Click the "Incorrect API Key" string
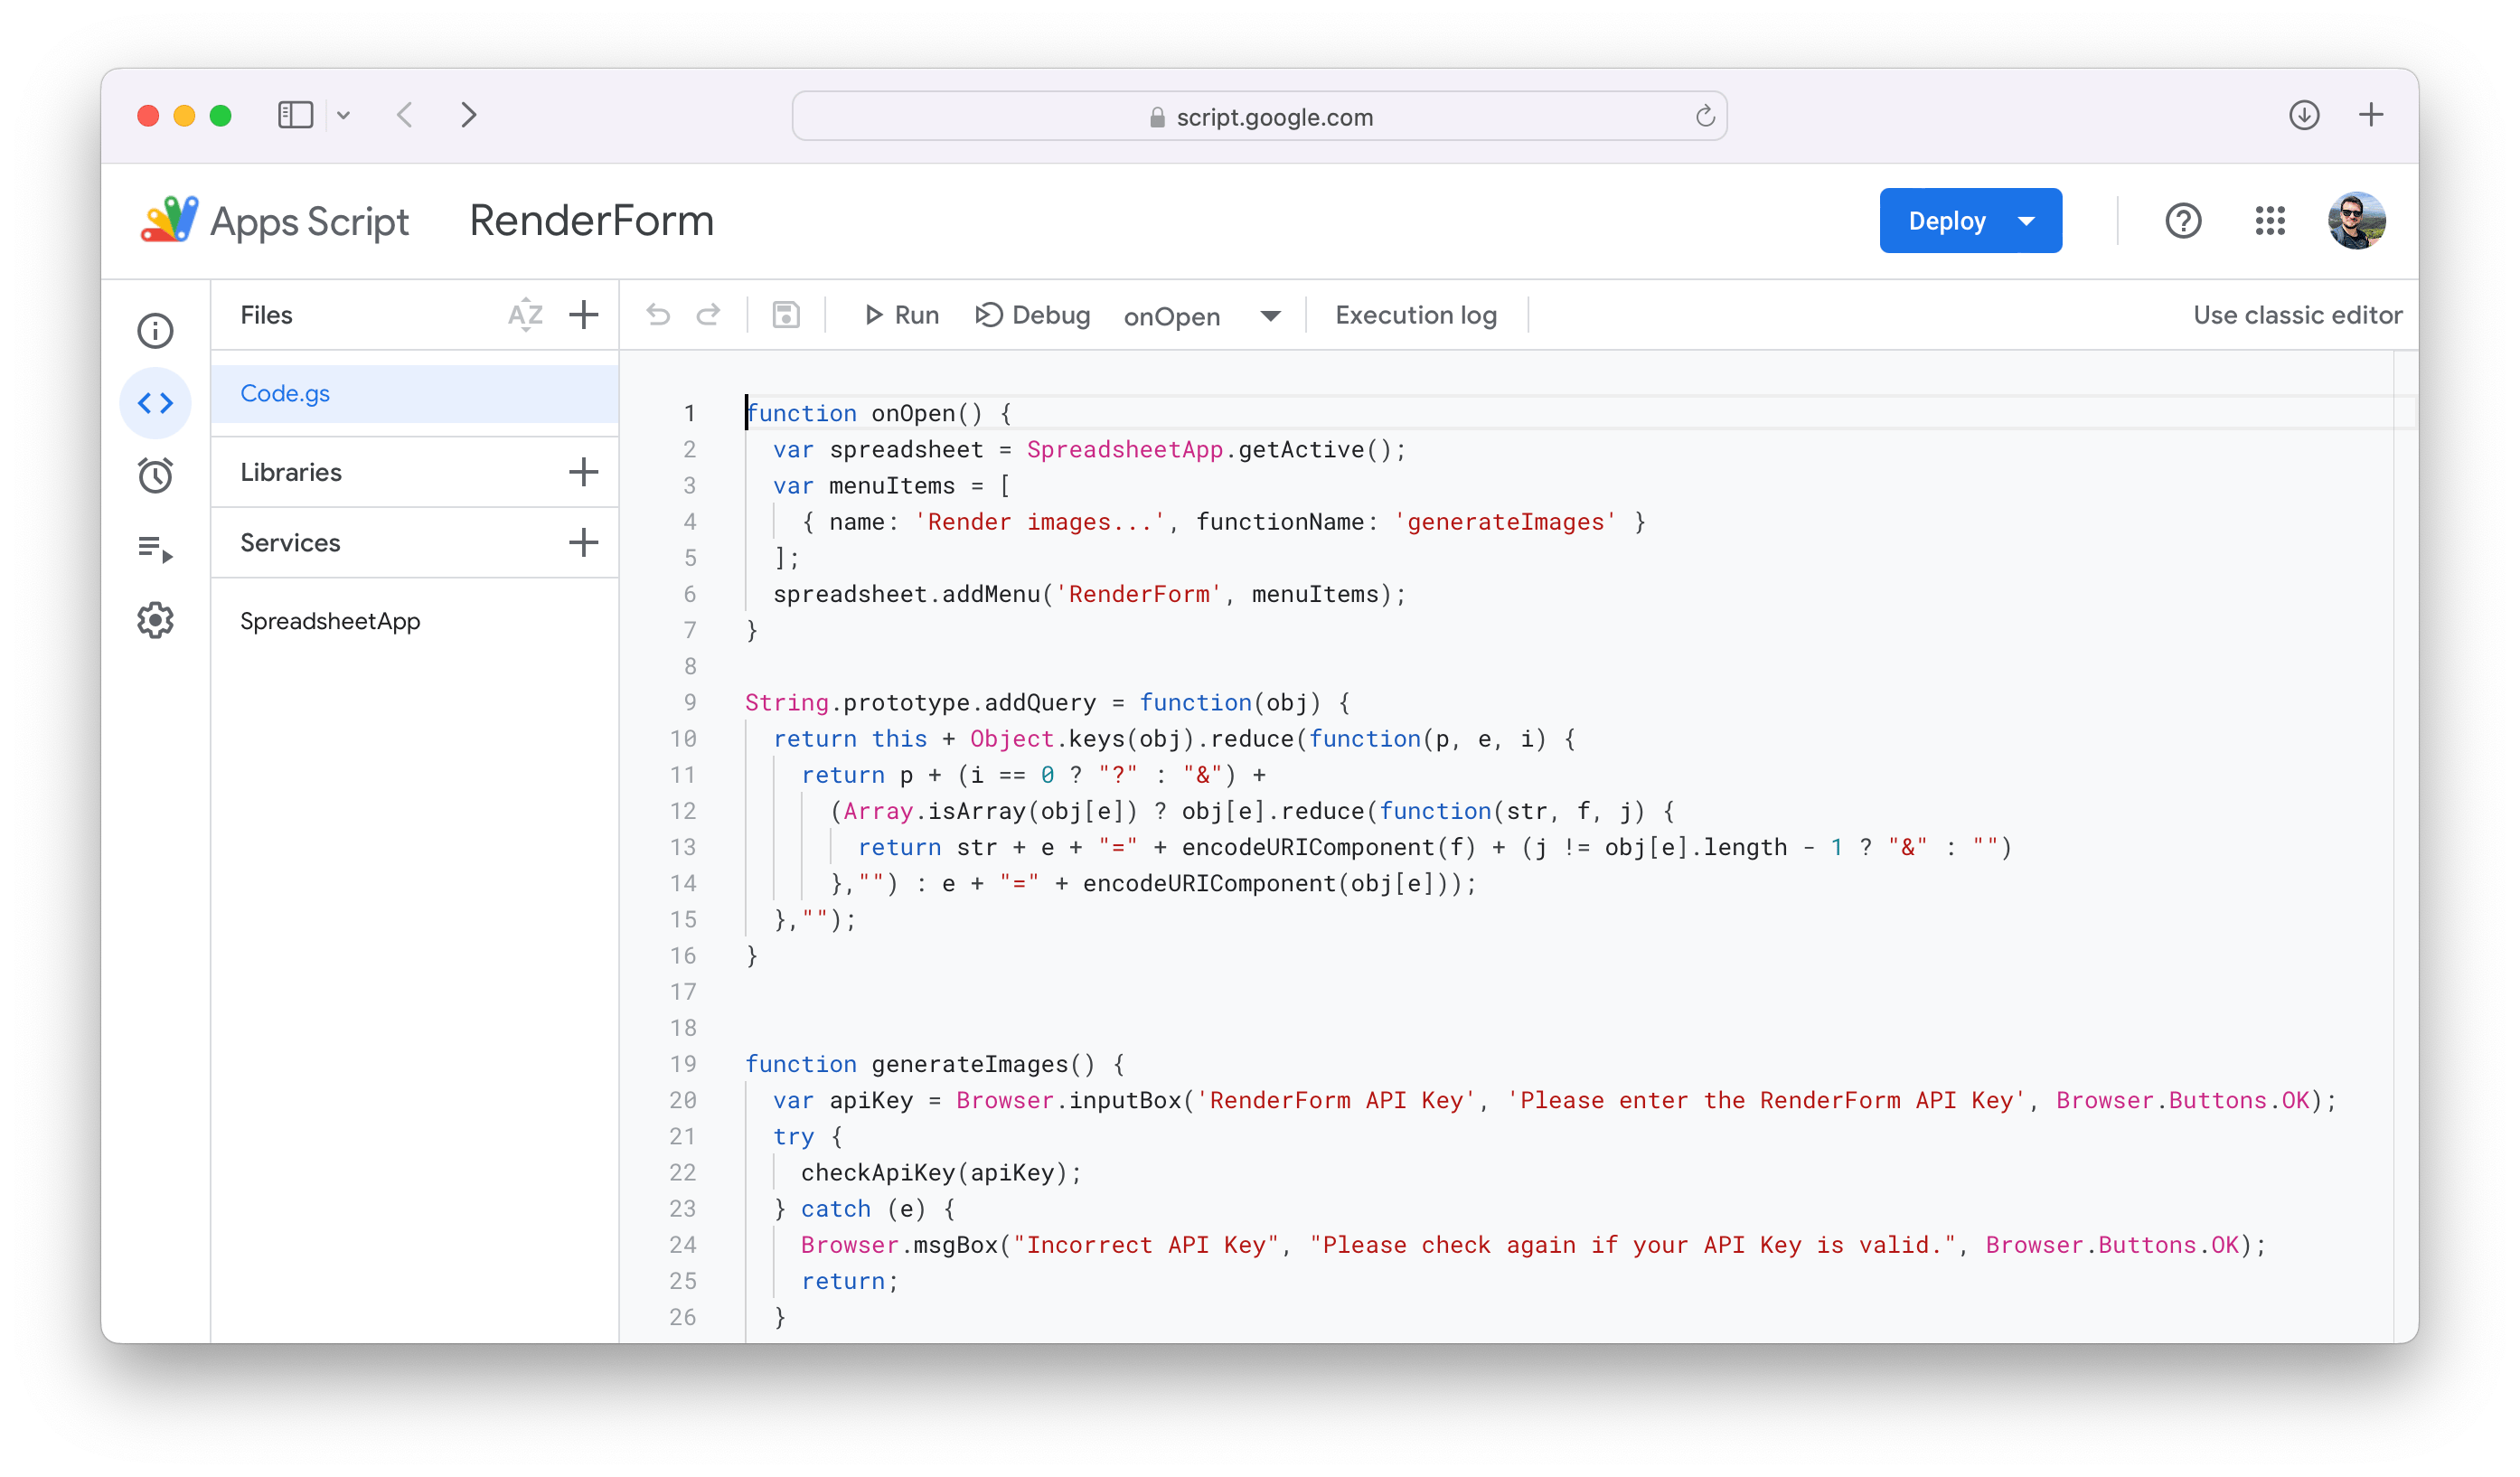The width and height of the screenshot is (2520, 1477). click(x=1145, y=1245)
